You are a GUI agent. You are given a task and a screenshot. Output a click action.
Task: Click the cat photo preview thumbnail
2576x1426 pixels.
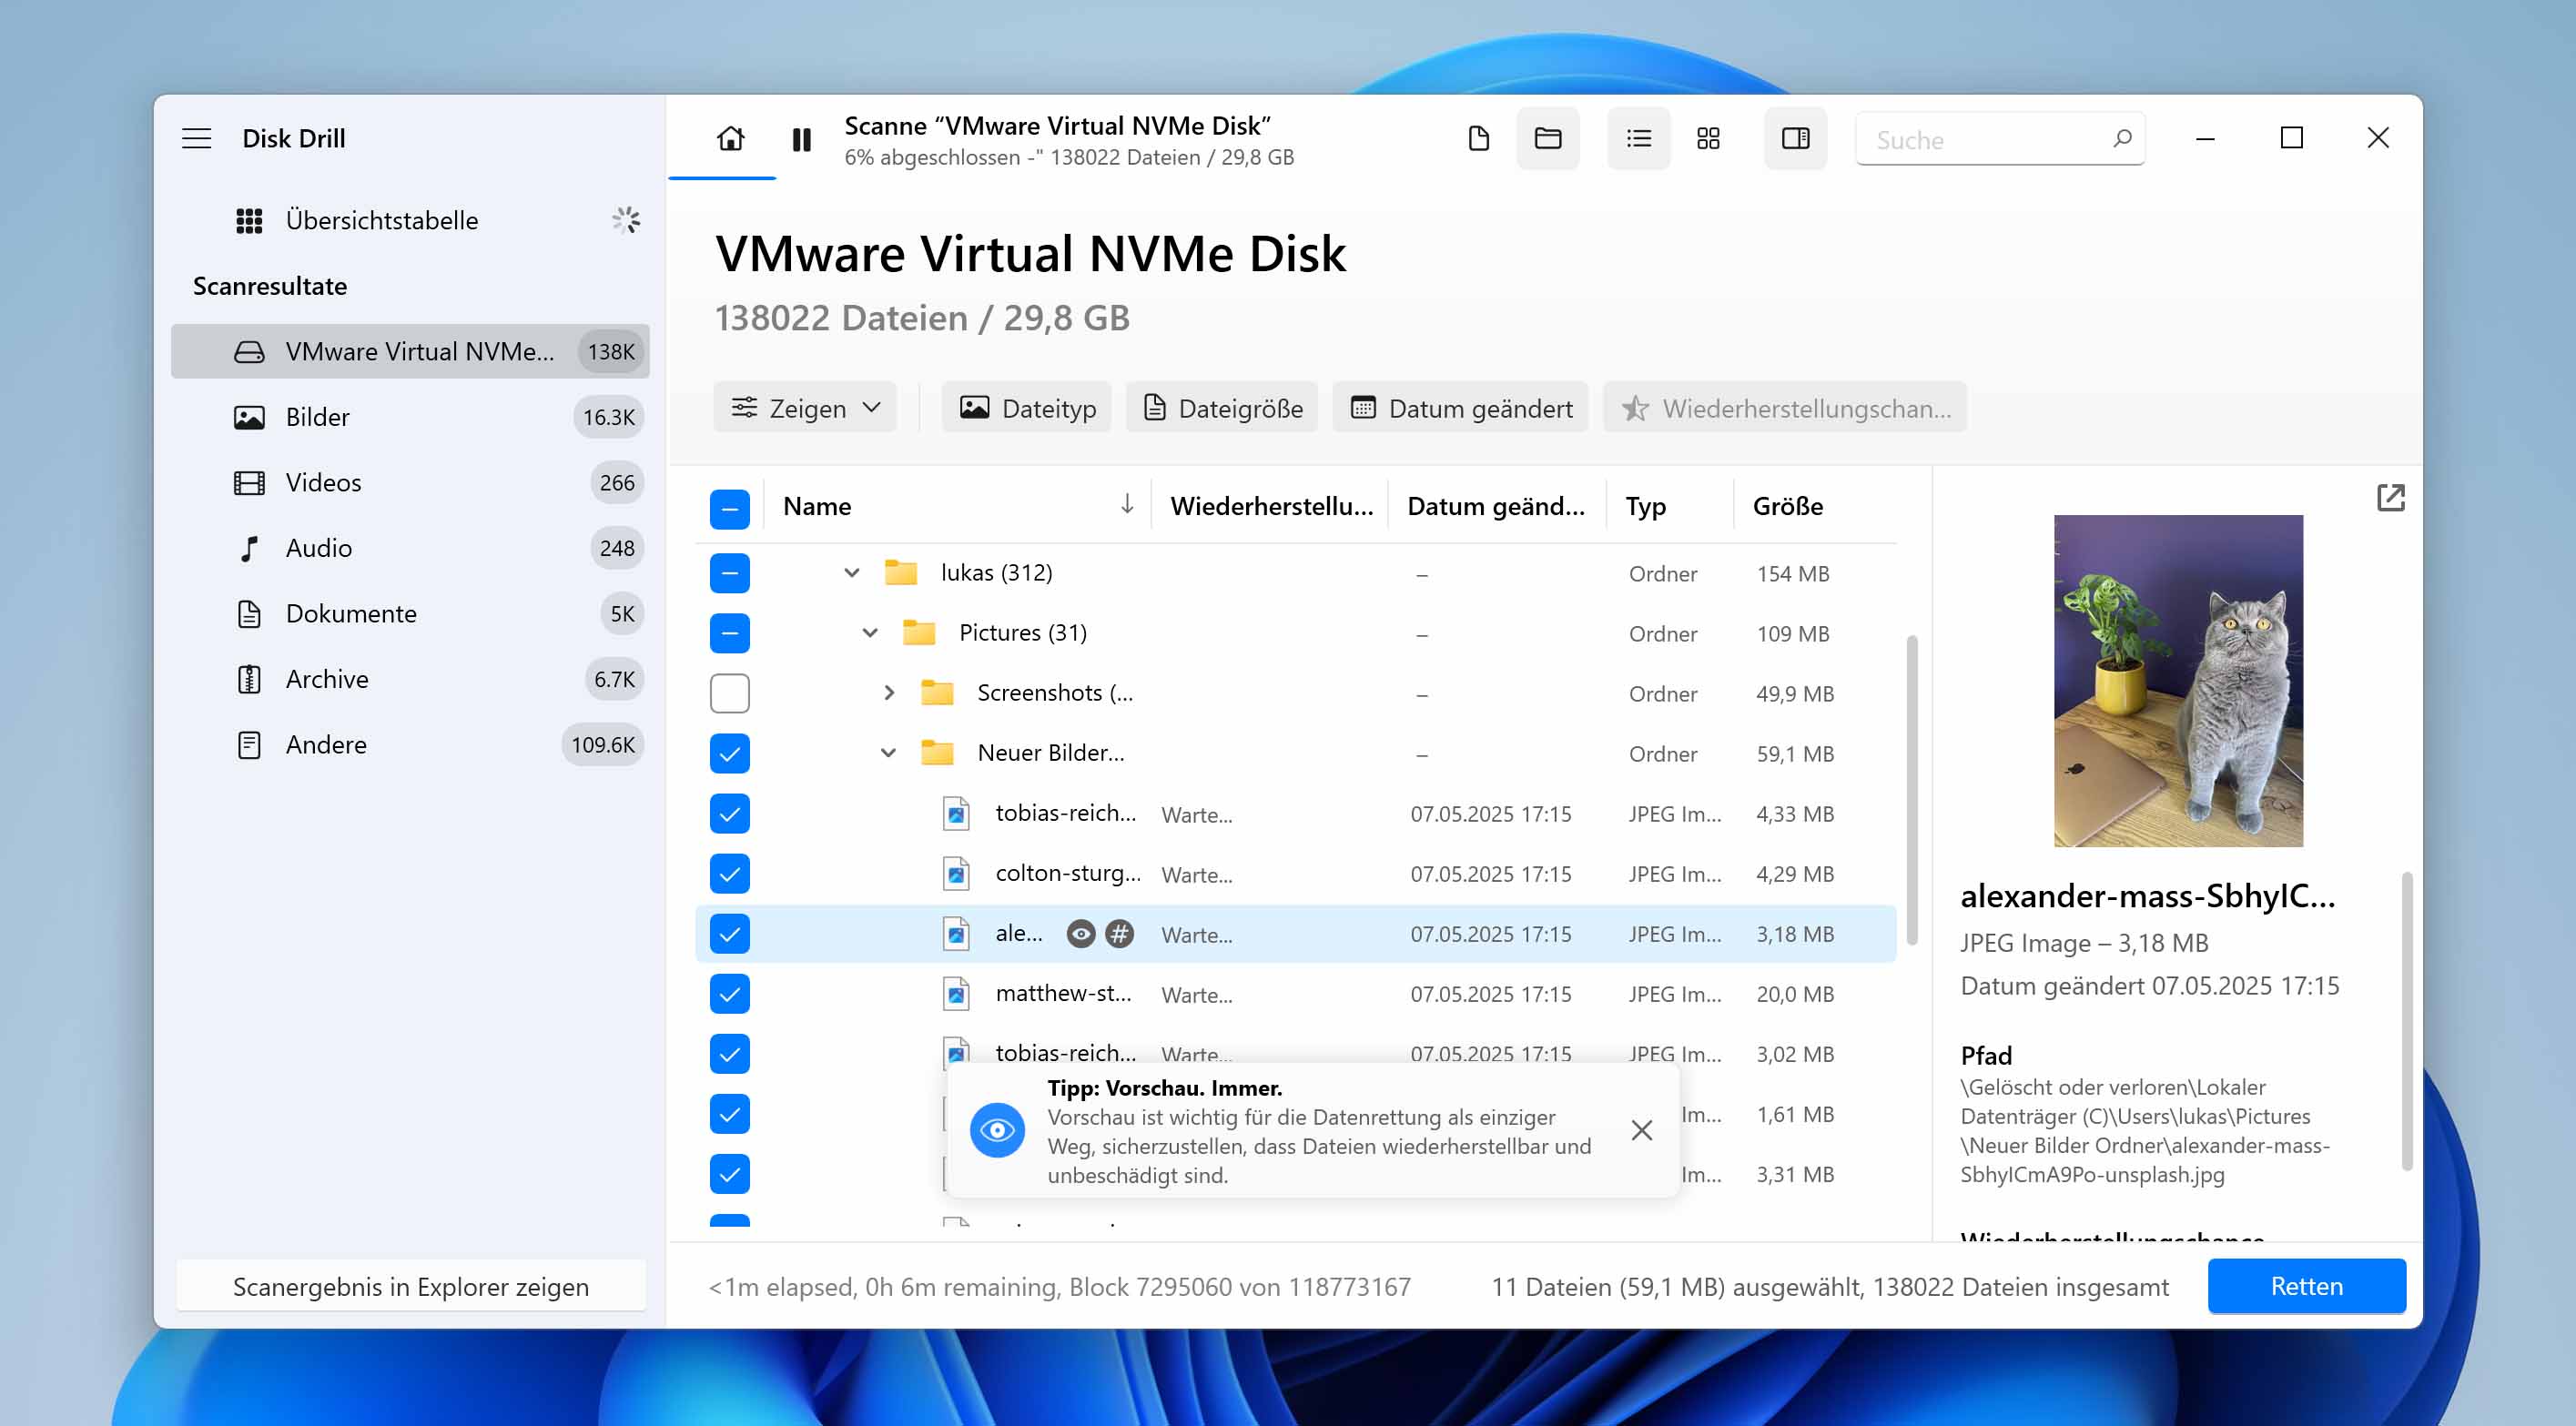pyautogui.click(x=2177, y=681)
